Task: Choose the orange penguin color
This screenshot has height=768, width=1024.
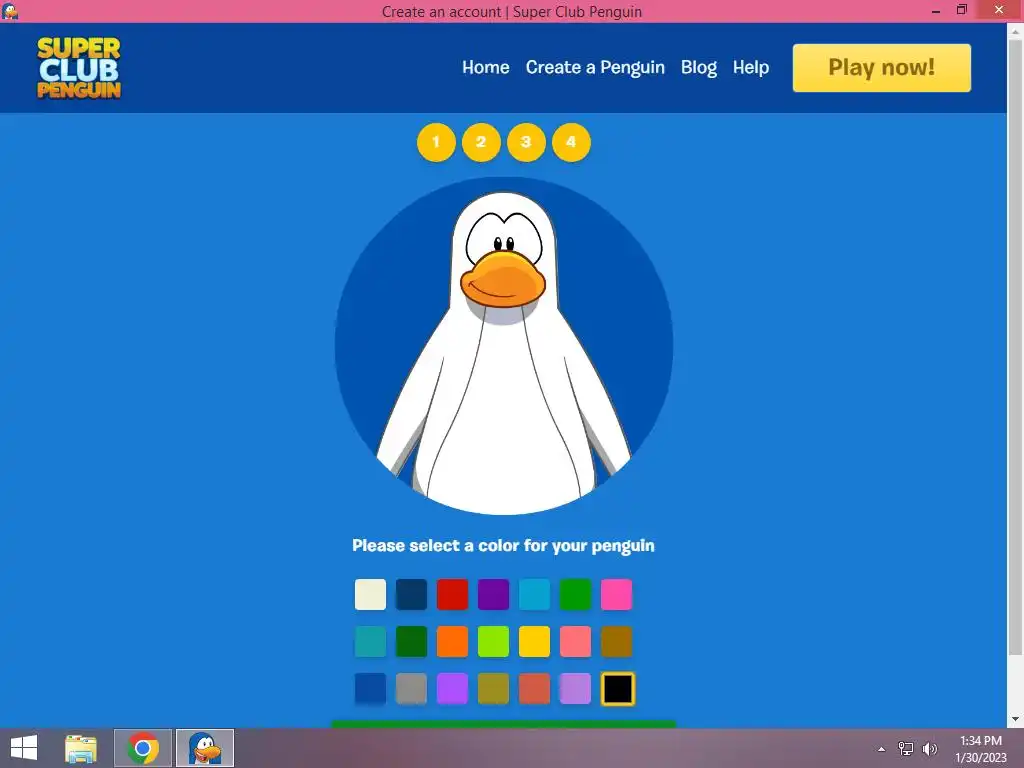Action: click(453, 641)
